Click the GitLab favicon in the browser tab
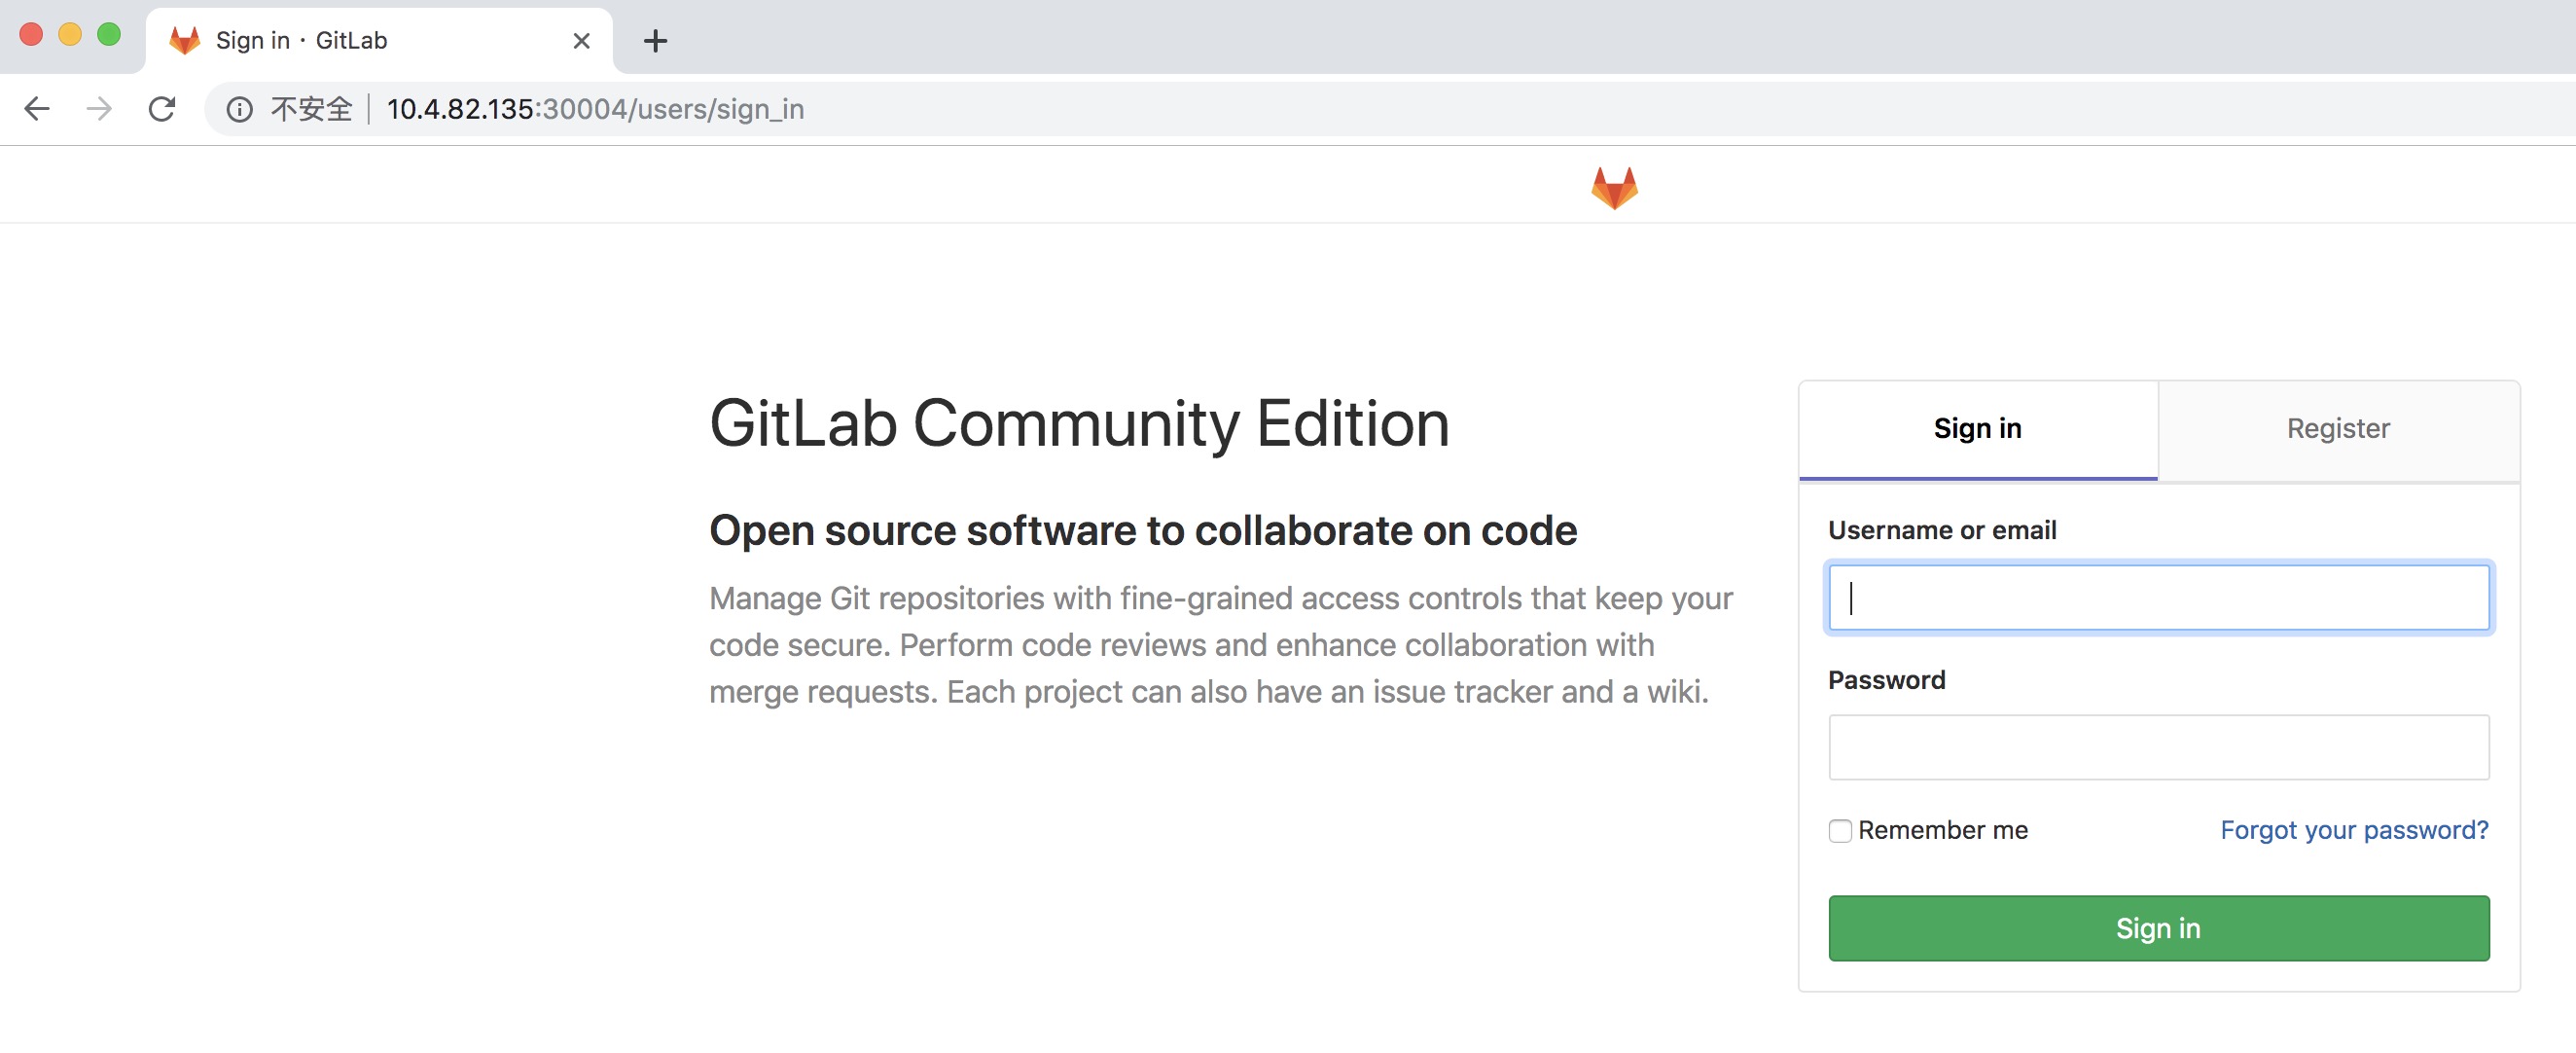The width and height of the screenshot is (2576, 1053). pyautogui.click(x=185, y=40)
